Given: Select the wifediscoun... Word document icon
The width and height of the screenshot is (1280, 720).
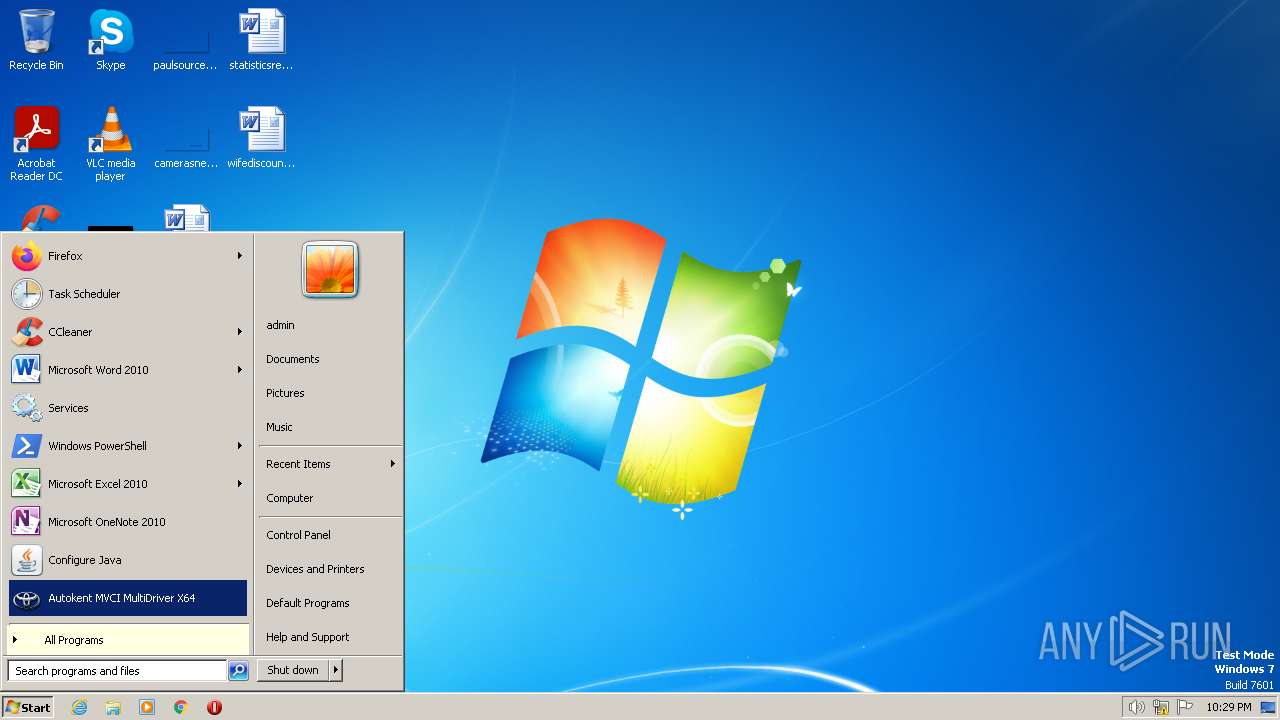Looking at the screenshot, I should click(261, 138).
